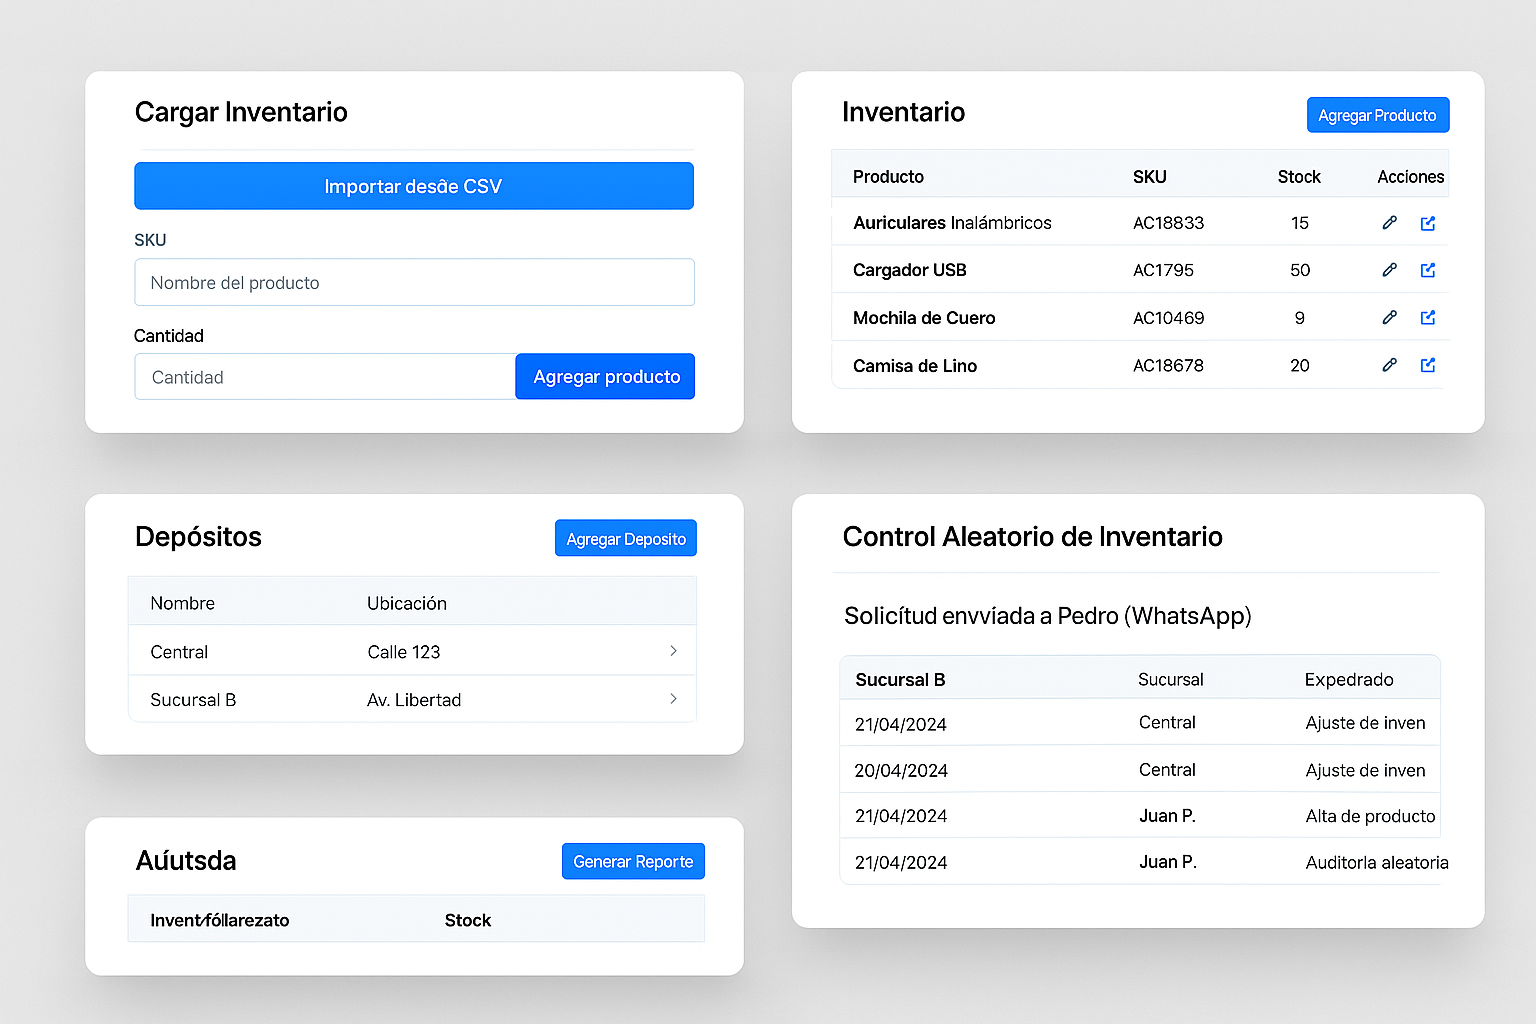Viewport: 1536px width, 1024px height.
Task: Open Cargador USB via export icon
Action: [1428, 270]
